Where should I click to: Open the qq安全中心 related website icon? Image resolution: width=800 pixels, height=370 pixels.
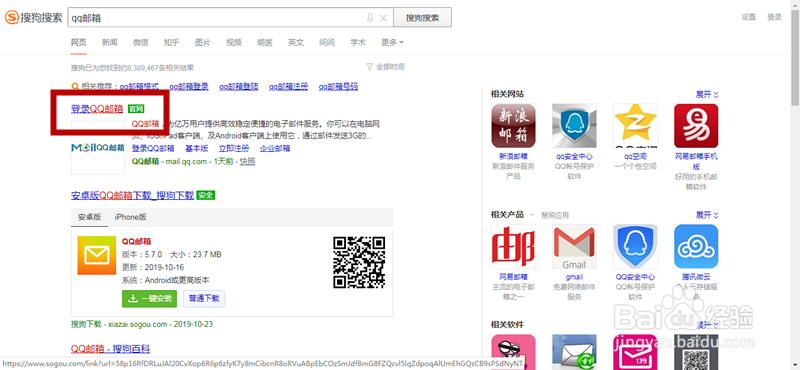574,126
